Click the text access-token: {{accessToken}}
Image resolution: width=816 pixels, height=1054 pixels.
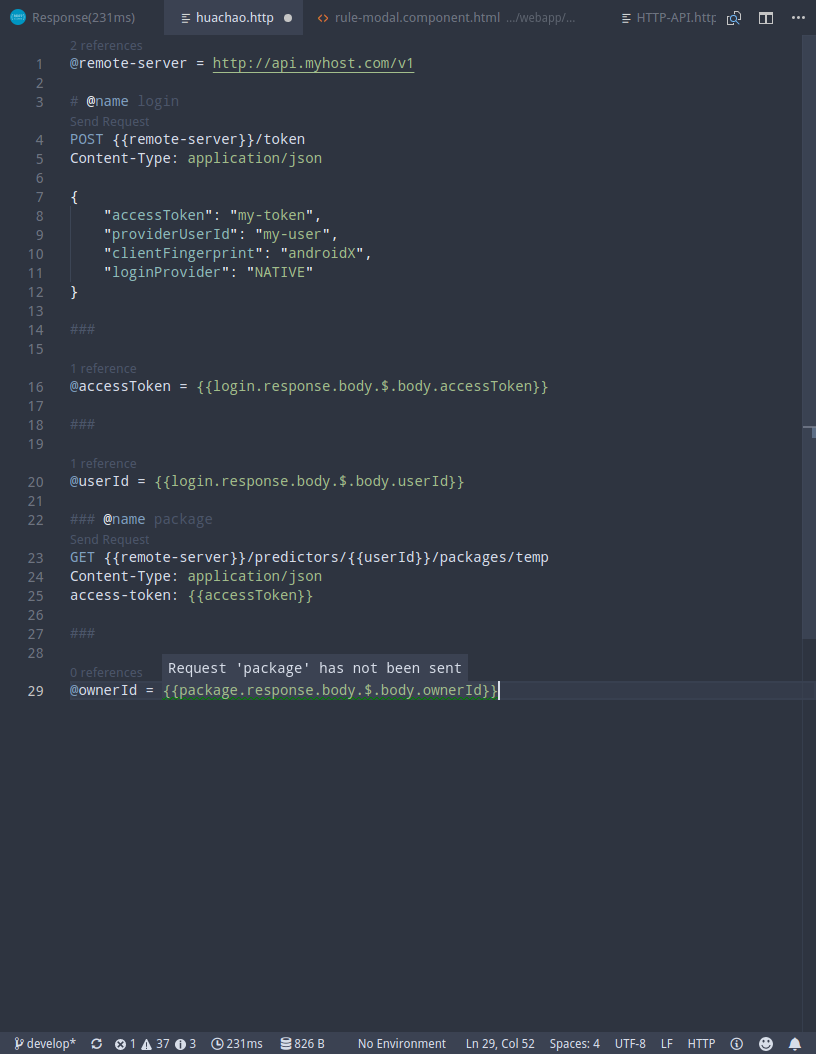coord(192,596)
